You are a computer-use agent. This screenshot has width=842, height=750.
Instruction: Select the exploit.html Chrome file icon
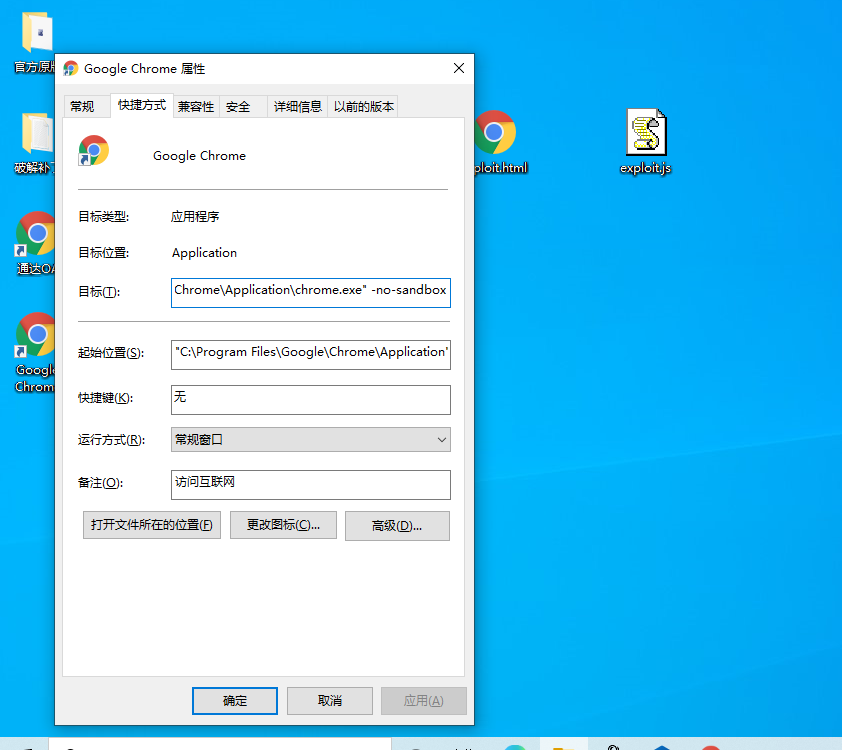click(x=495, y=133)
